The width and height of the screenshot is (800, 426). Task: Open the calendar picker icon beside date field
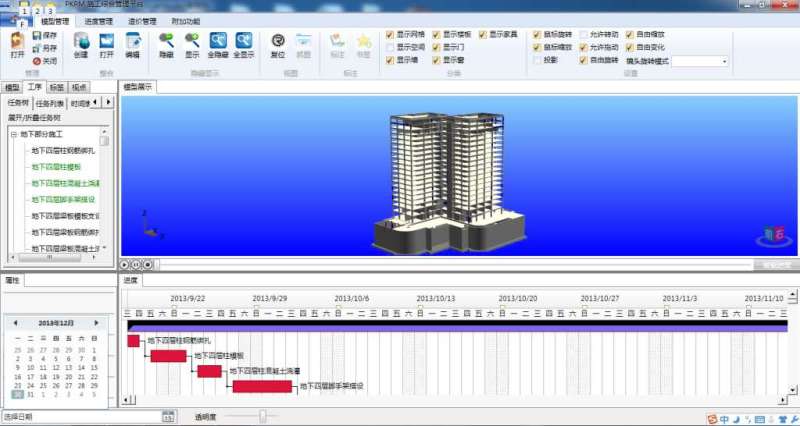tap(168, 416)
